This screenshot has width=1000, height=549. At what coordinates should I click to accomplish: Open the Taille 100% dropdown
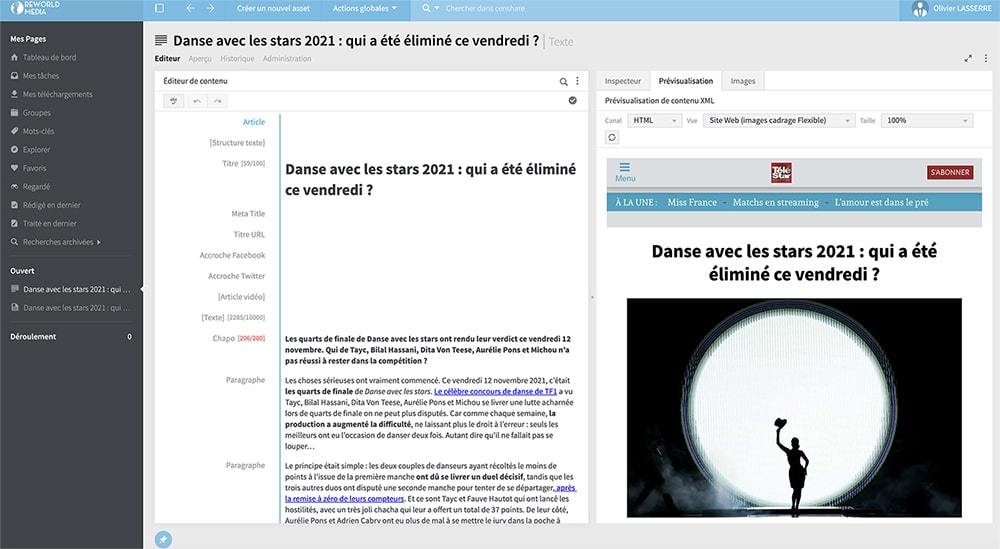pyautogui.click(x=927, y=121)
